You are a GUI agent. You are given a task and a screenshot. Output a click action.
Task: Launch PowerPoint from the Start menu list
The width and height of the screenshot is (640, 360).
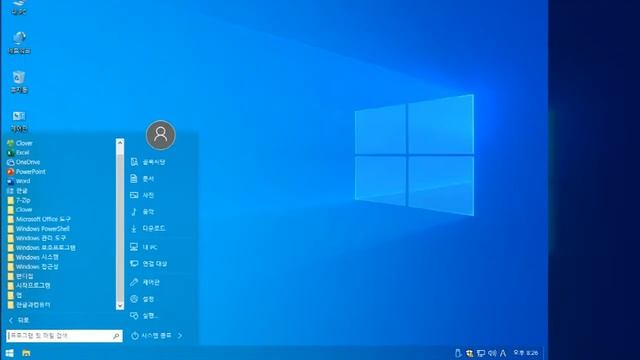[26, 172]
